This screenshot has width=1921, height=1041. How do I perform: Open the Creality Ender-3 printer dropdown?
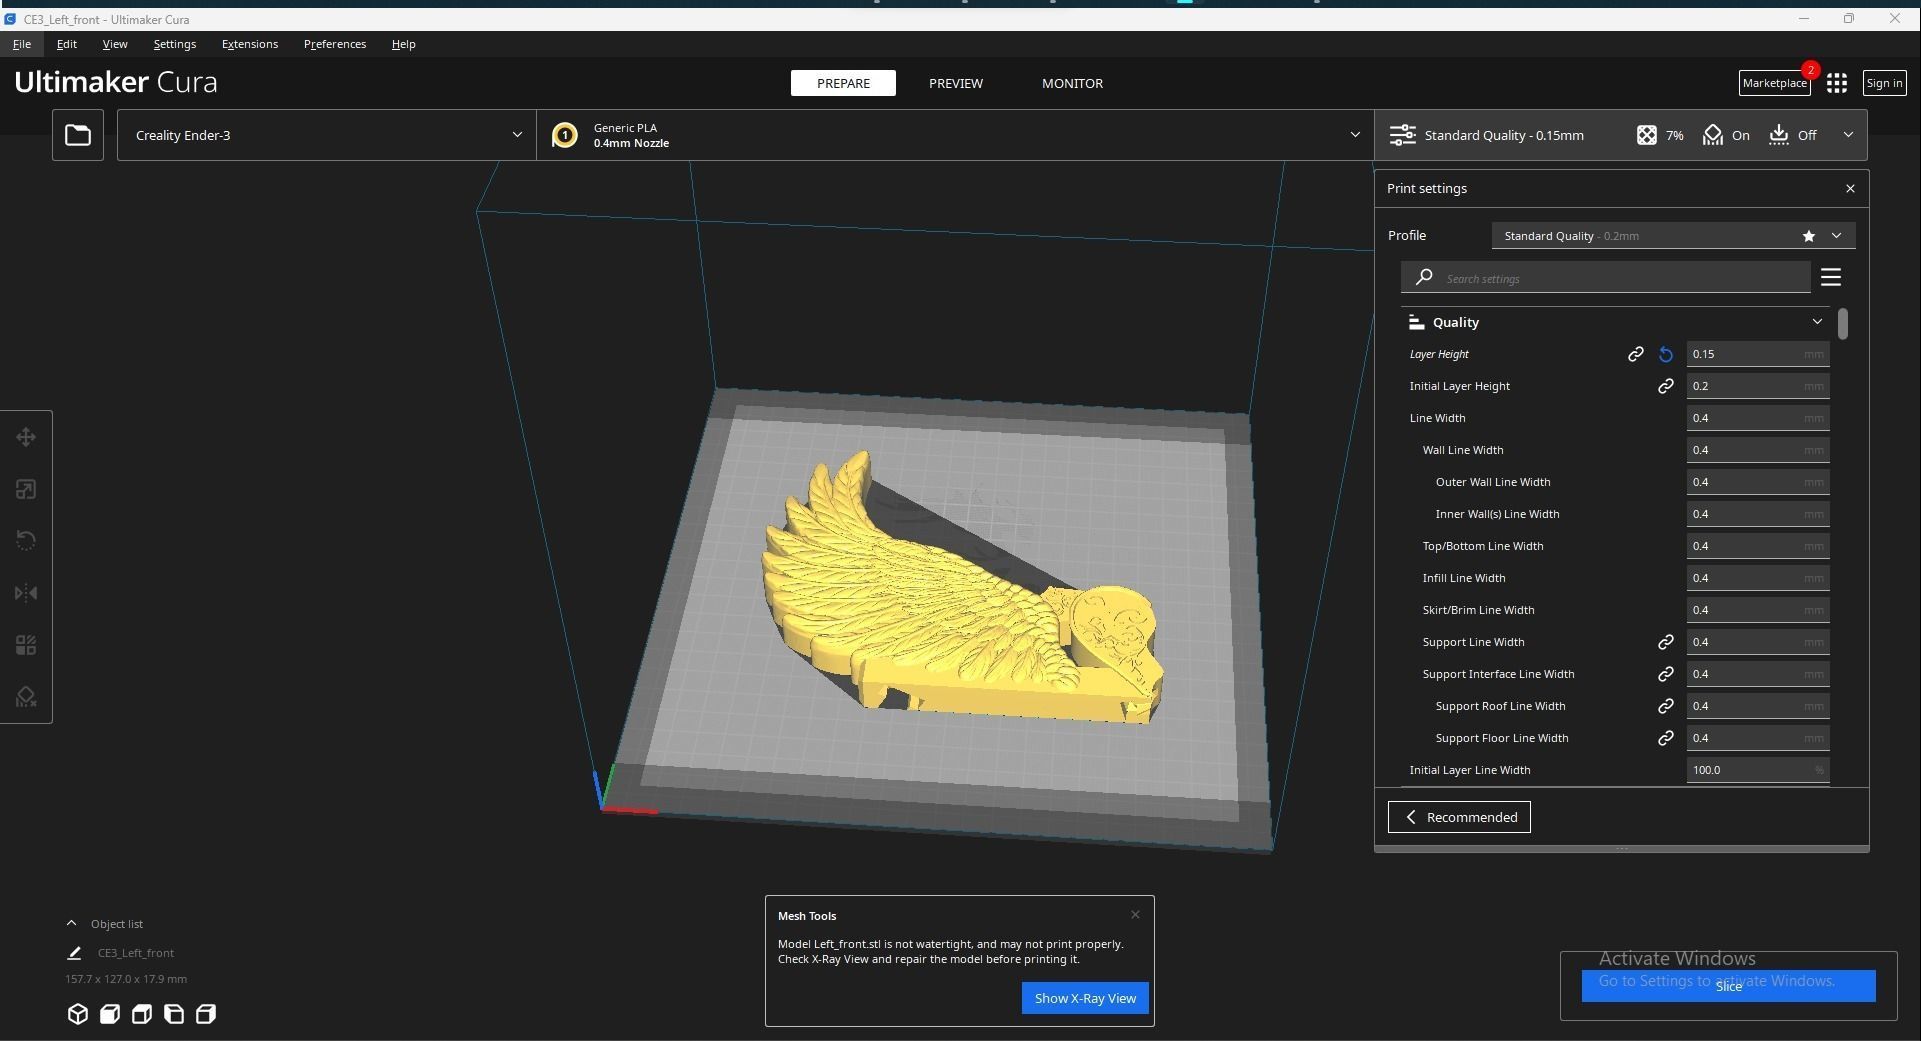click(326, 135)
